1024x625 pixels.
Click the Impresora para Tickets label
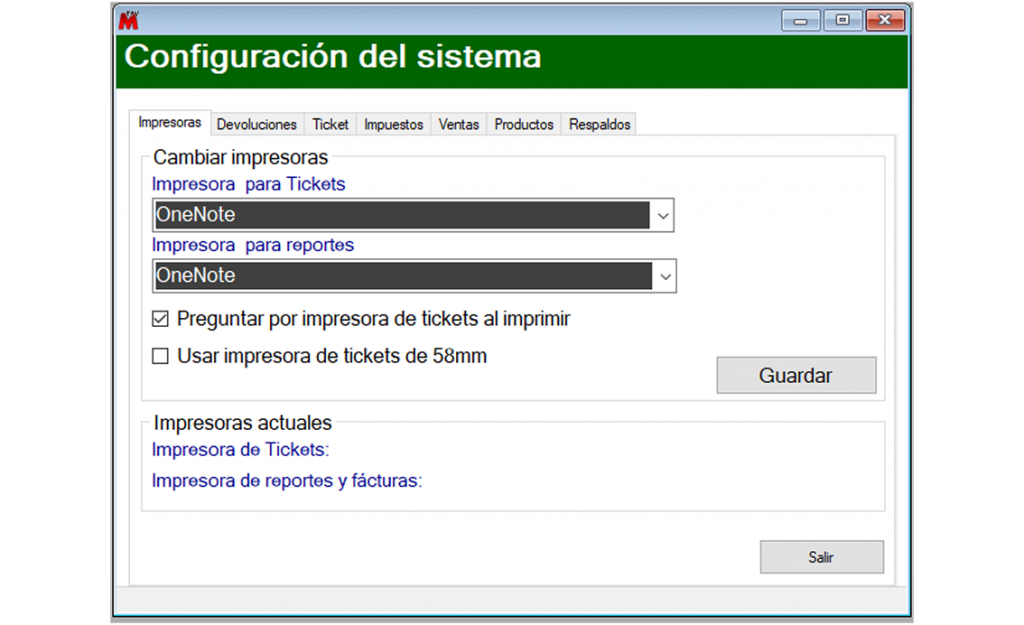pyautogui.click(x=248, y=184)
